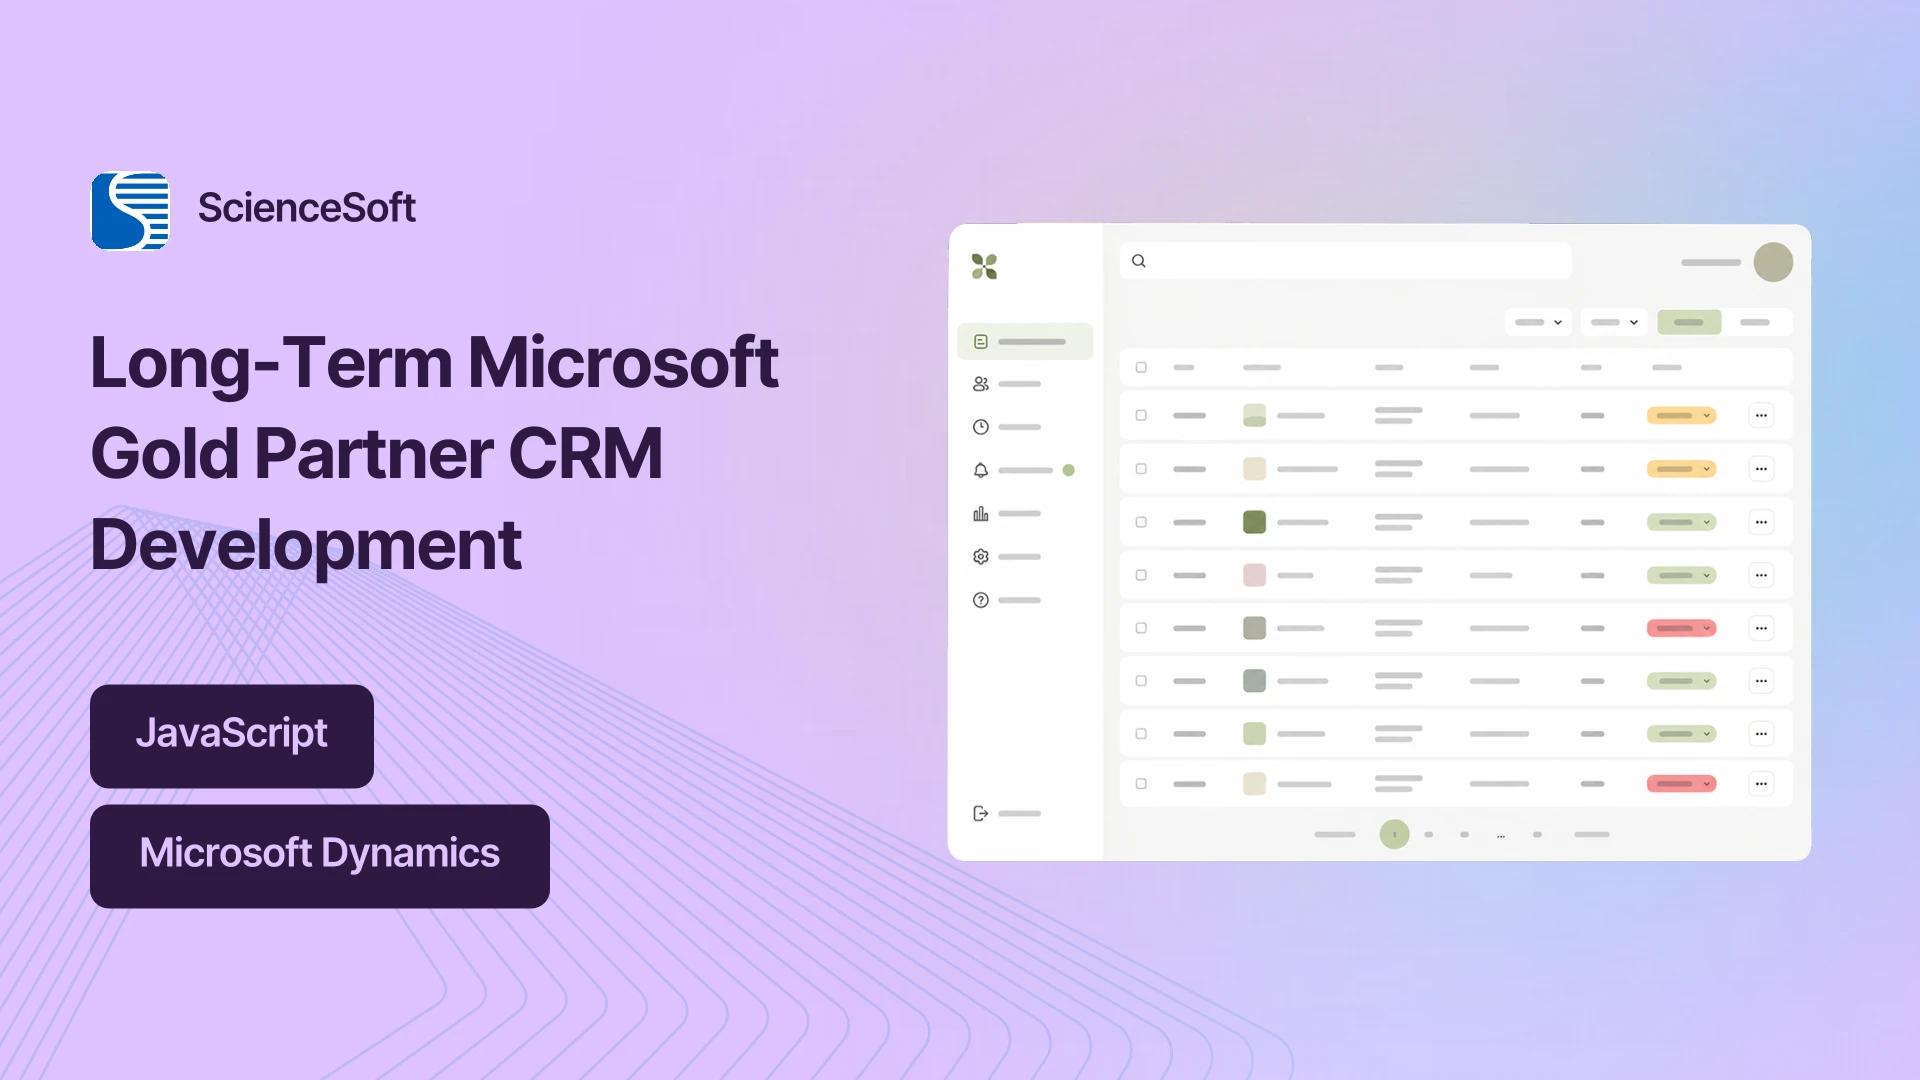Click the JavaScript tag
Viewport: 1920px width, 1080px height.
click(x=232, y=736)
